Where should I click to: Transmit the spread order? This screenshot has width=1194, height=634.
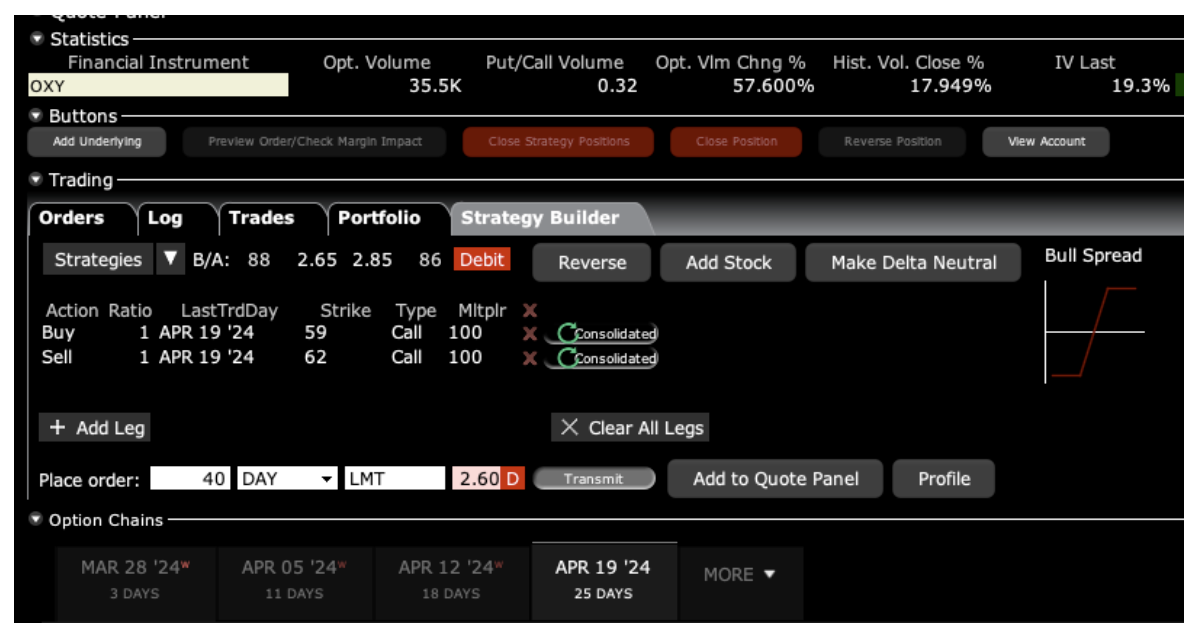594,479
